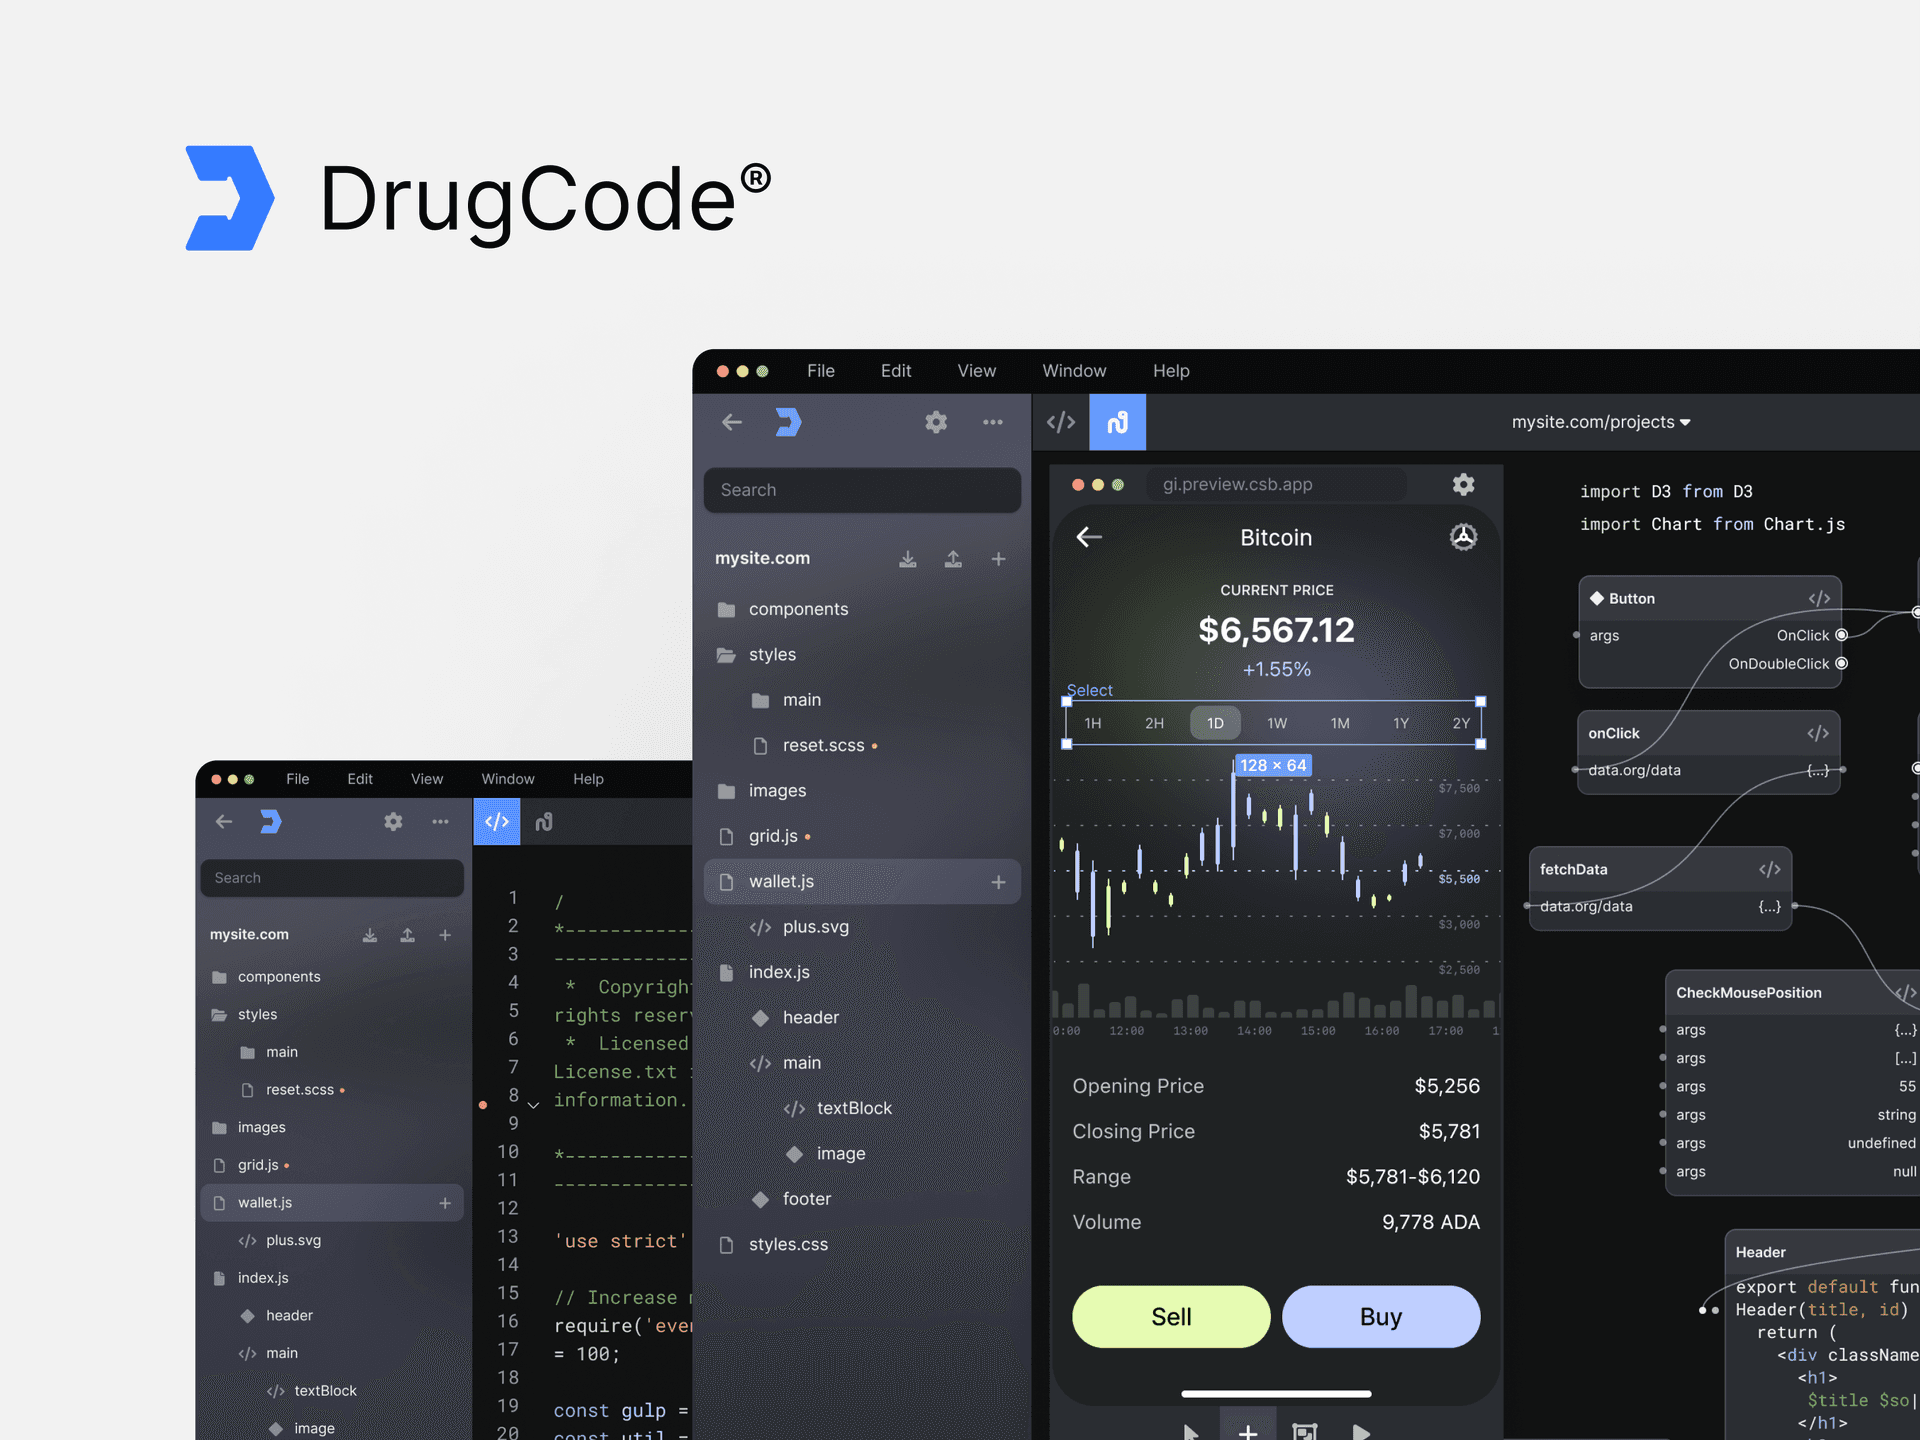Click the Sell button
Image resolution: width=1920 pixels, height=1440 pixels.
tap(1171, 1317)
